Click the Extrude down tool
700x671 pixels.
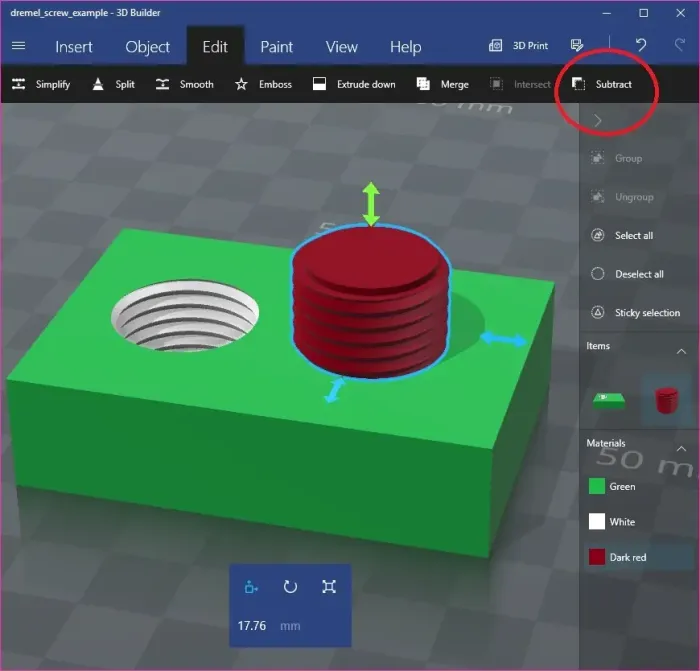tap(354, 84)
